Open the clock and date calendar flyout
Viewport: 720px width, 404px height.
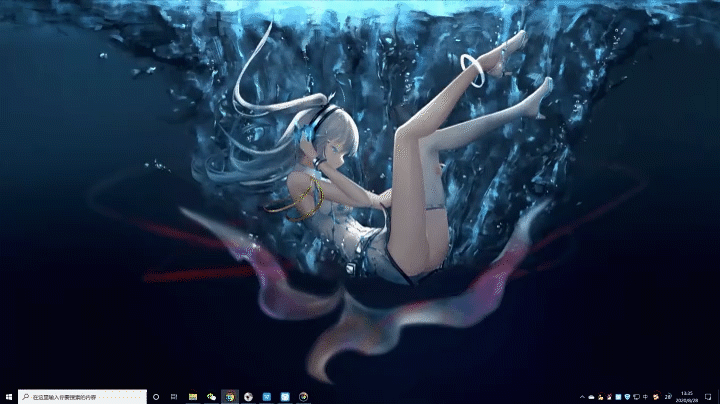[x=687, y=396]
